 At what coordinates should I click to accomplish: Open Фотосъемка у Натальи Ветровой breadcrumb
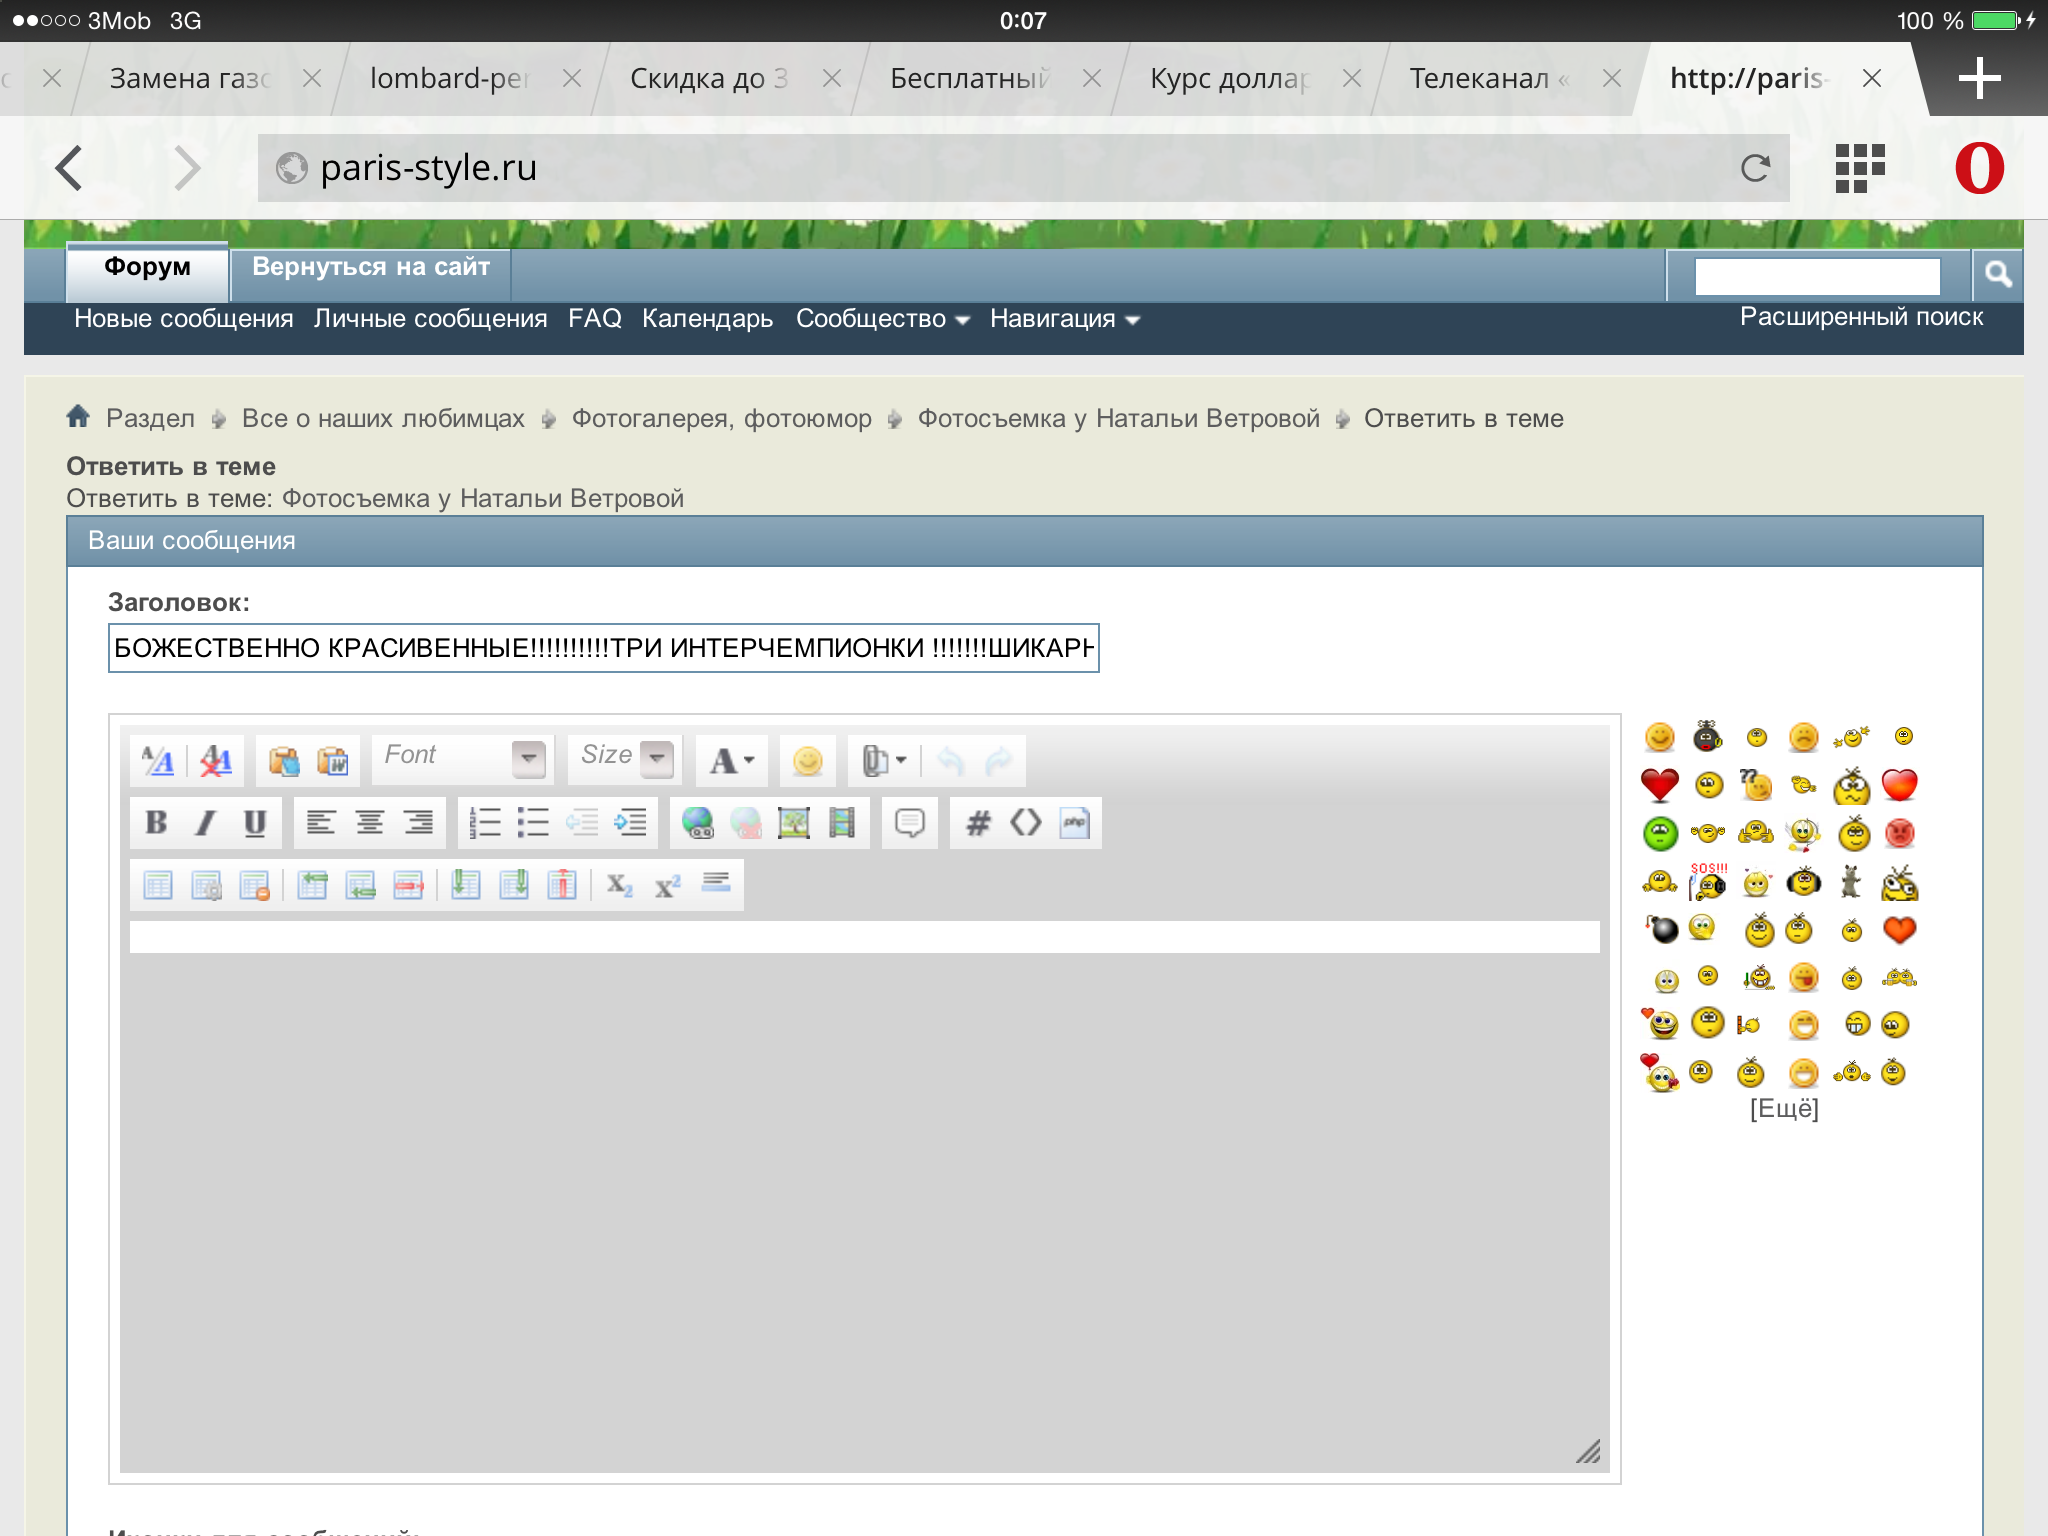[x=1119, y=419]
